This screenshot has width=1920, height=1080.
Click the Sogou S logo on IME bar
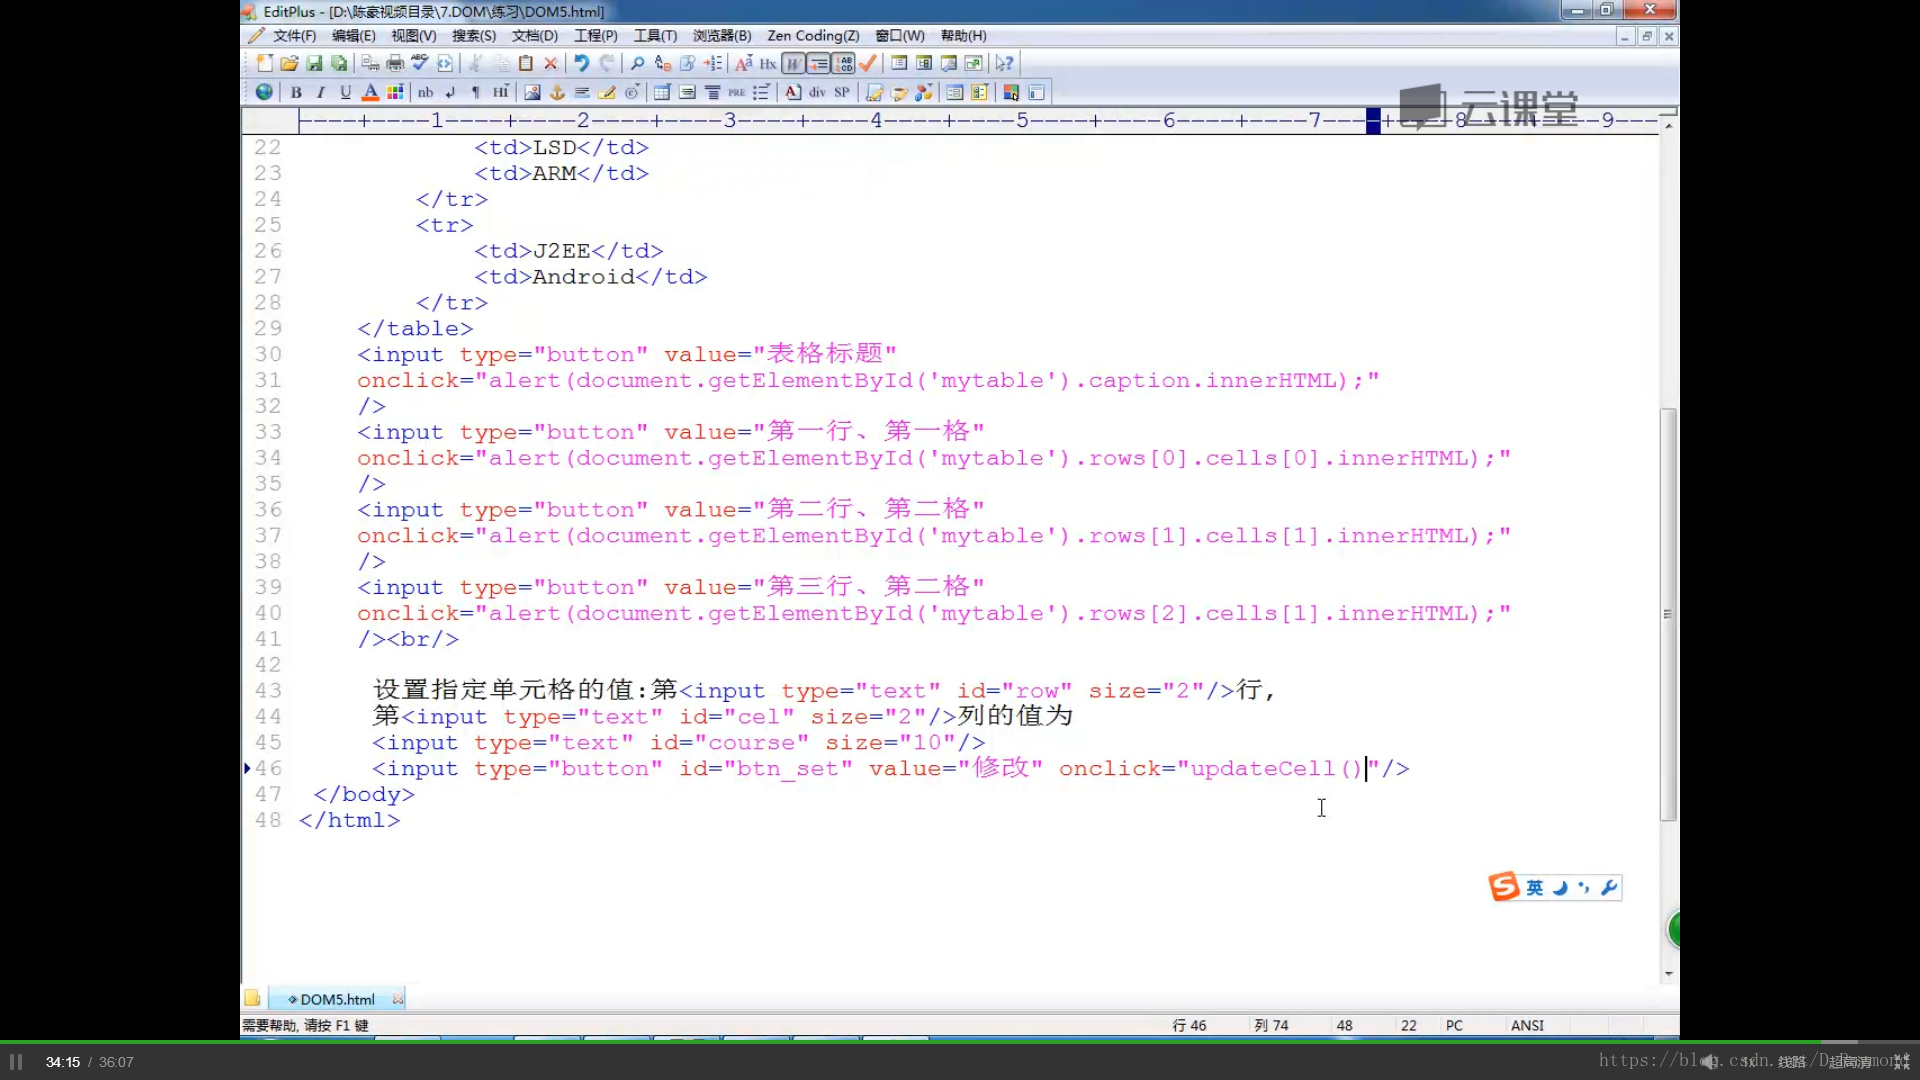(1504, 887)
